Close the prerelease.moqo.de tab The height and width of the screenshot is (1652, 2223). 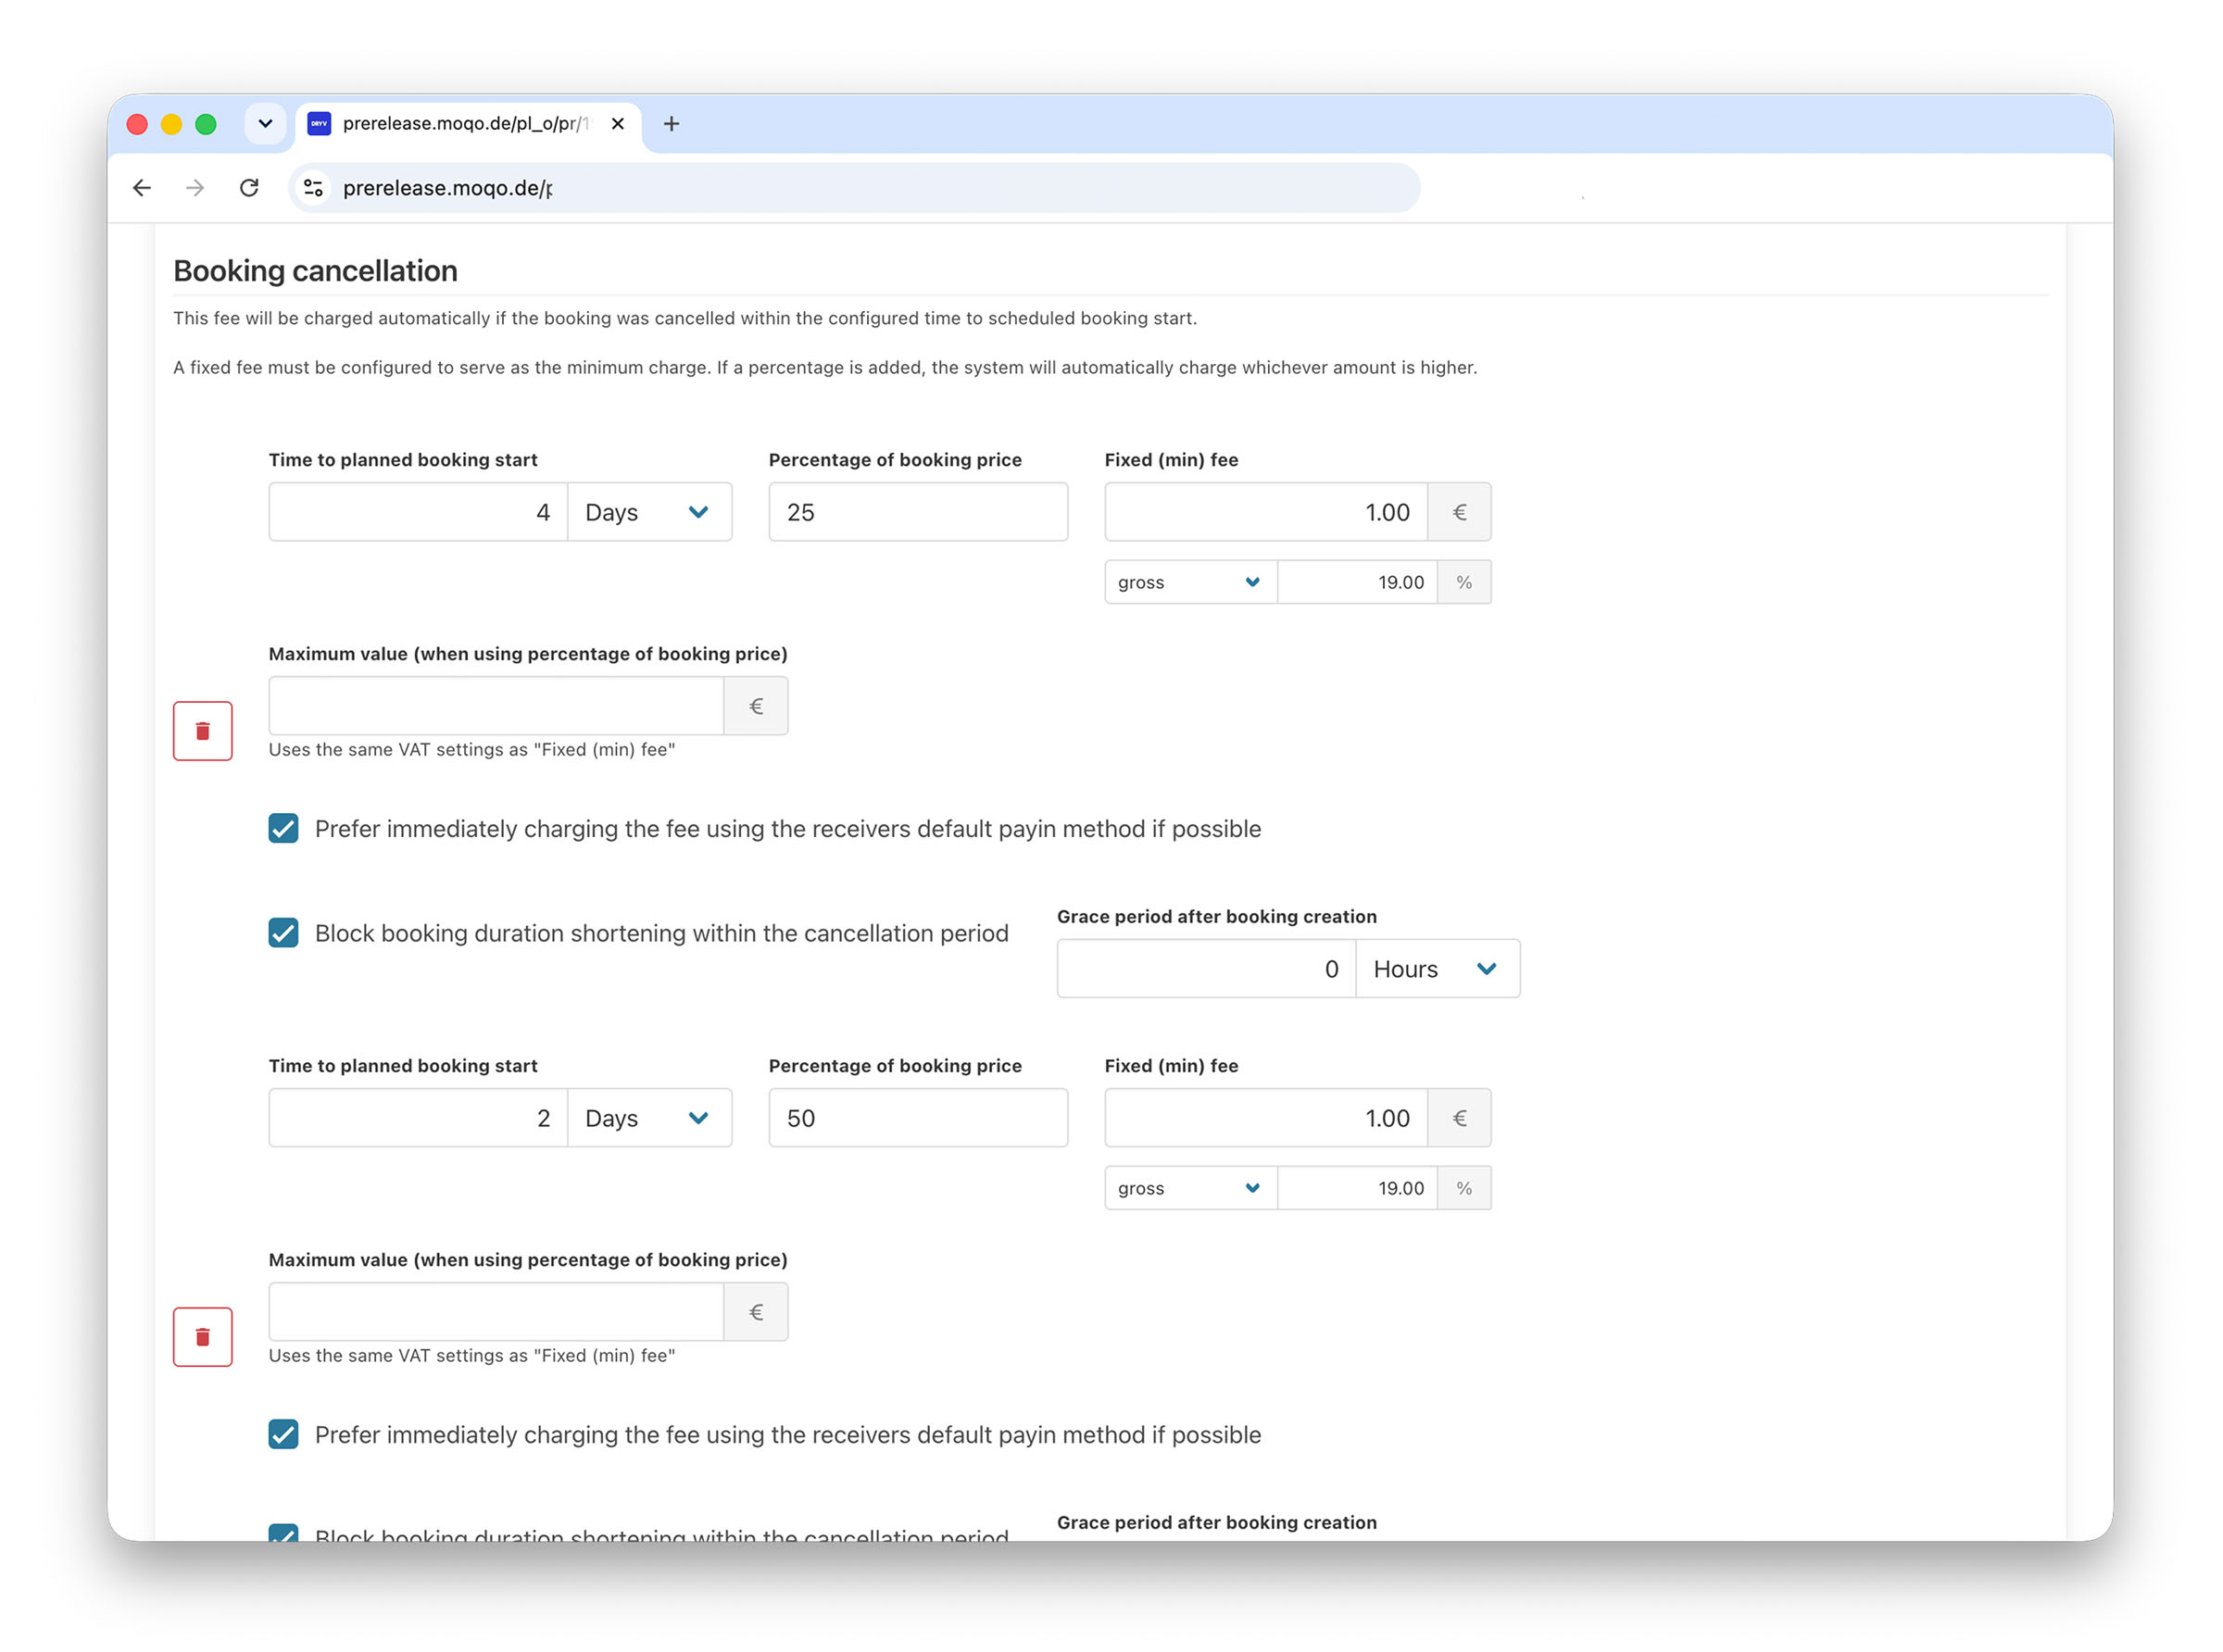618,124
